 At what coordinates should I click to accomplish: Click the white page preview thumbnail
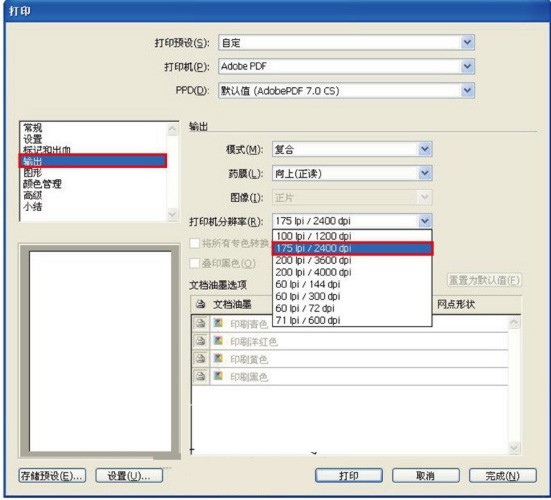[100, 351]
